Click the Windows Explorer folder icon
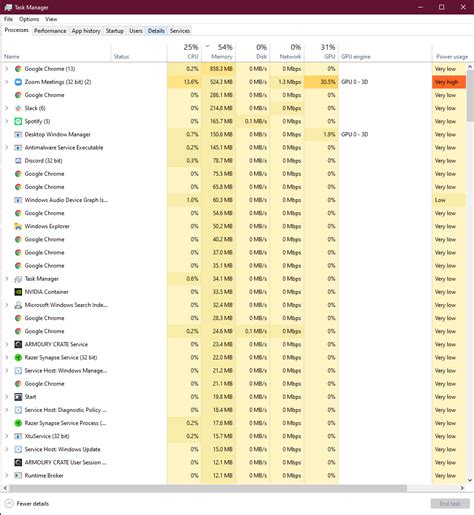474x515 pixels. [18, 226]
